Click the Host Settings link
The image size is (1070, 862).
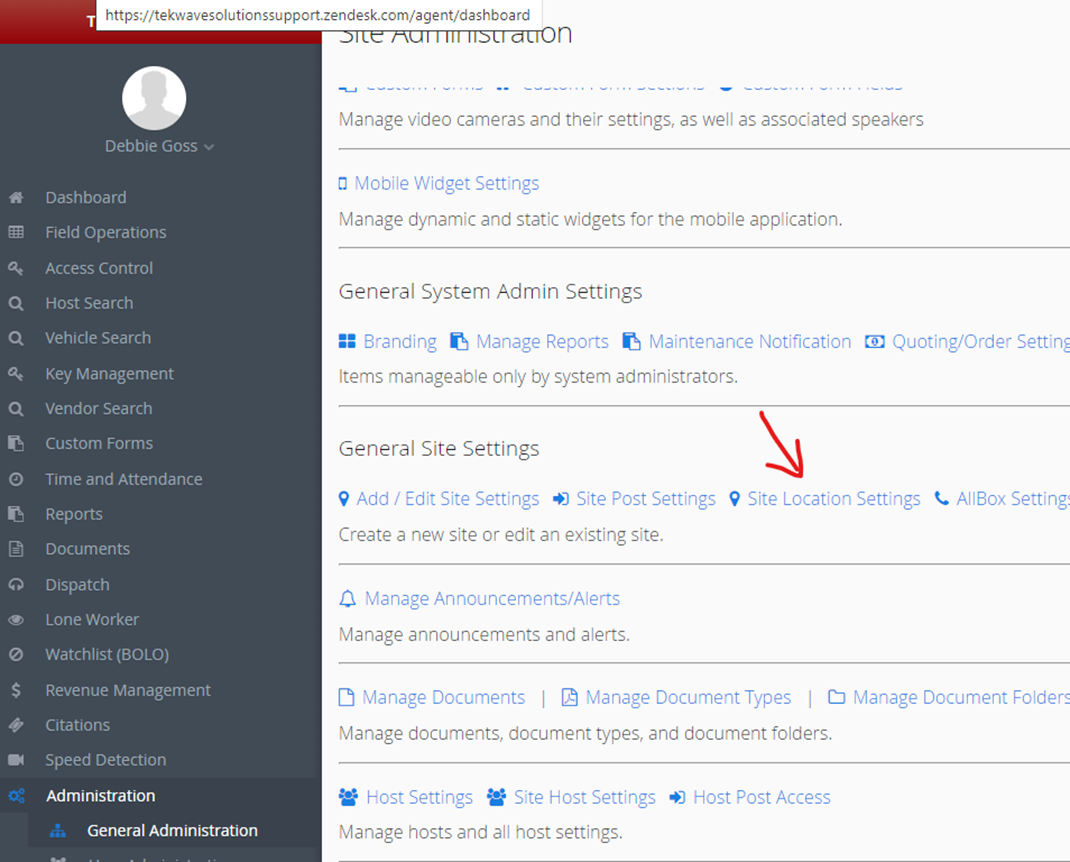coord(419,797)
